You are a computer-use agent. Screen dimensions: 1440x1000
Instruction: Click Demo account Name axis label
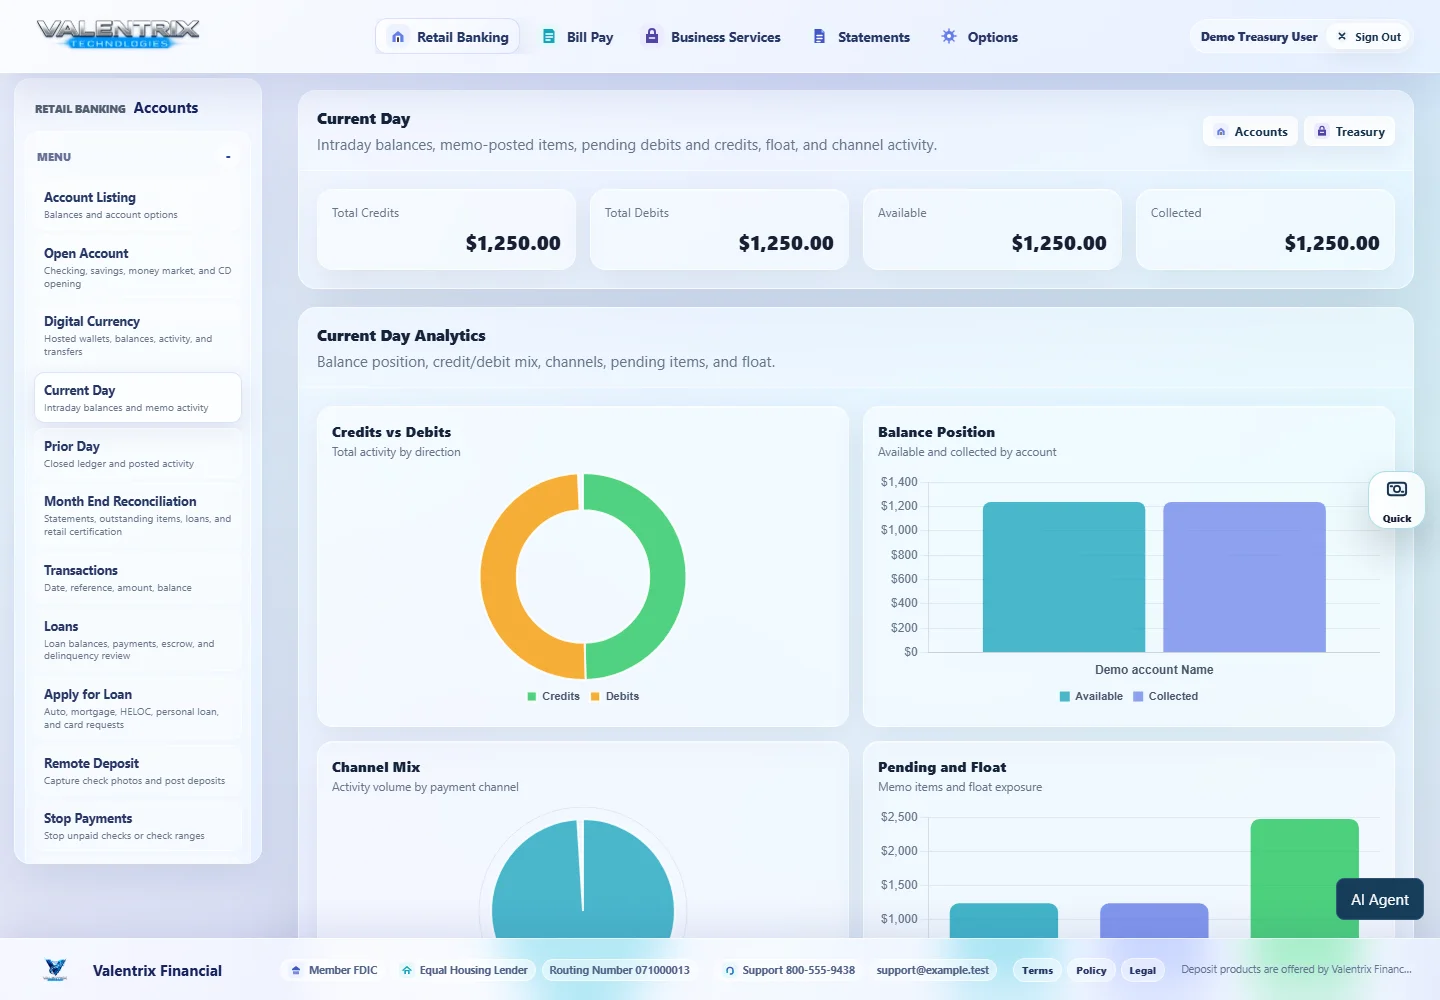coord(1154,670)
